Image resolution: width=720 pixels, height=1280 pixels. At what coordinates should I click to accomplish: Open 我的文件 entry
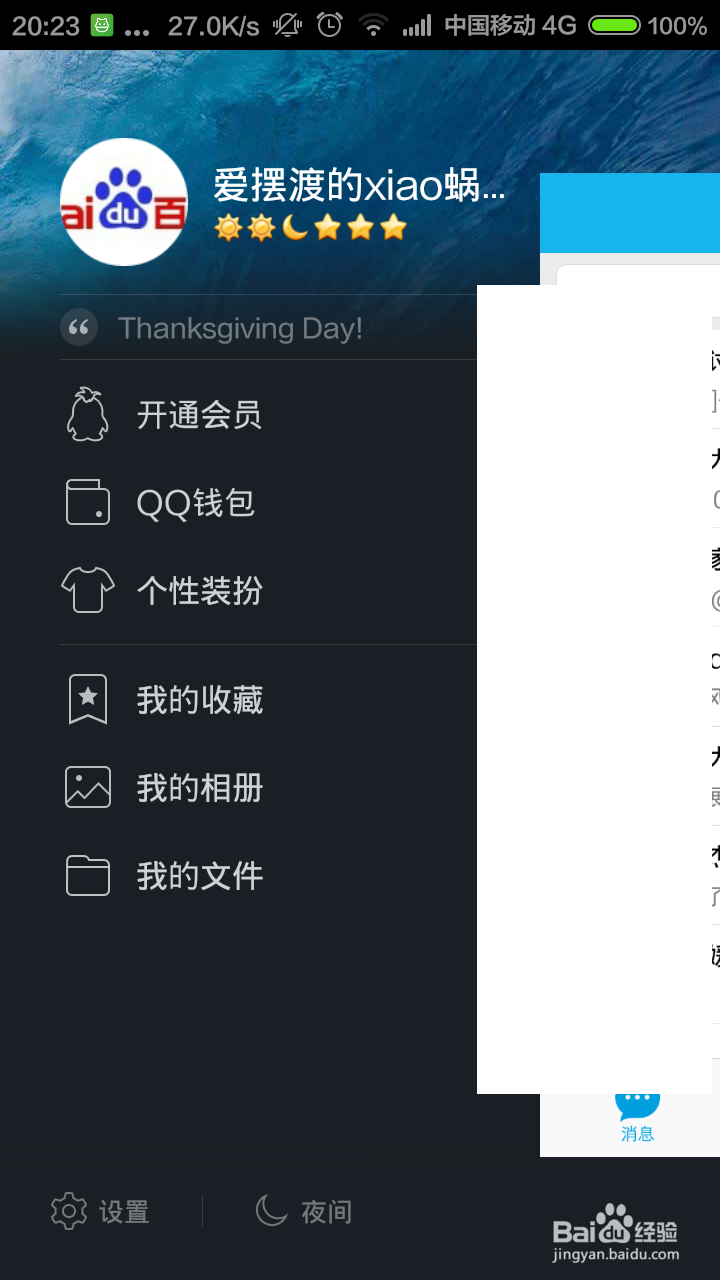[x=200, y=876]
